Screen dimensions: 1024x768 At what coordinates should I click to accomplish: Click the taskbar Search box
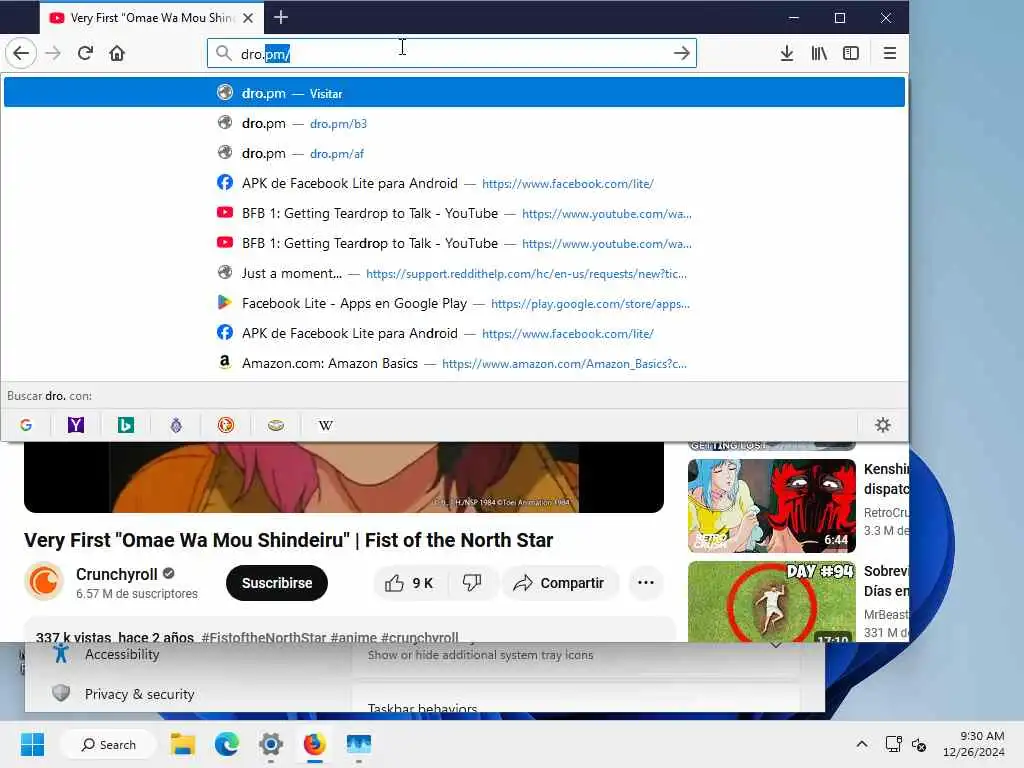[x=108, y=744]
